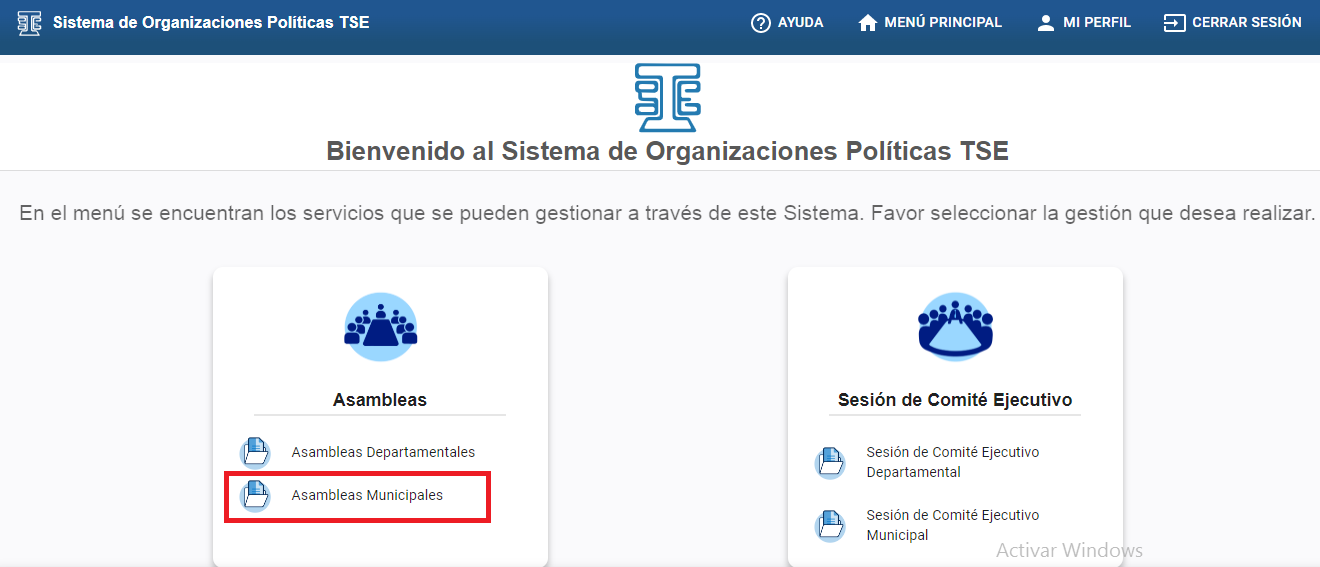The height and width of the screenshot is (567, 1320).
Task: Click the Asambleas meeting table icon
Action: coord(380,327)
